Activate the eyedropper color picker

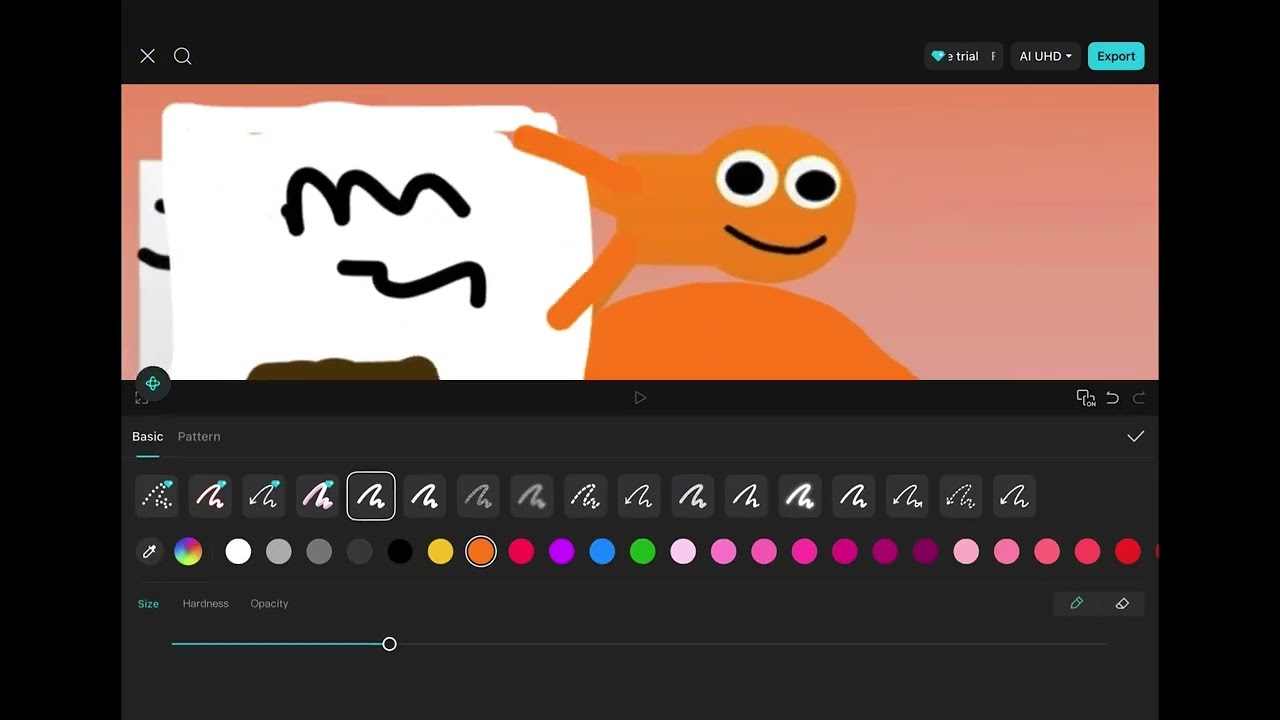(150, 551)
